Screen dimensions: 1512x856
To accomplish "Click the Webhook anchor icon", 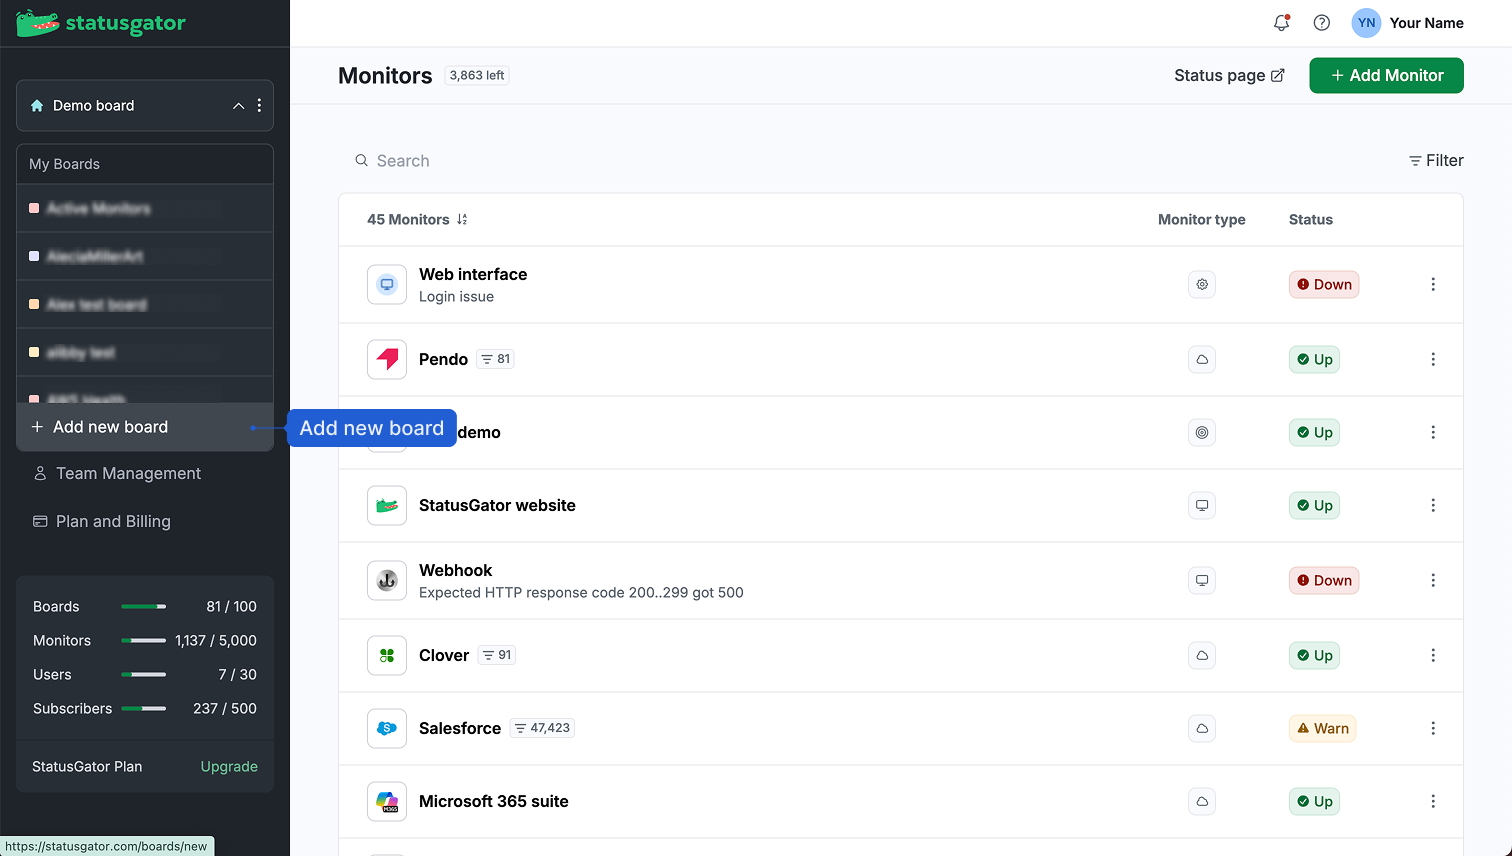I will (387, 580).
